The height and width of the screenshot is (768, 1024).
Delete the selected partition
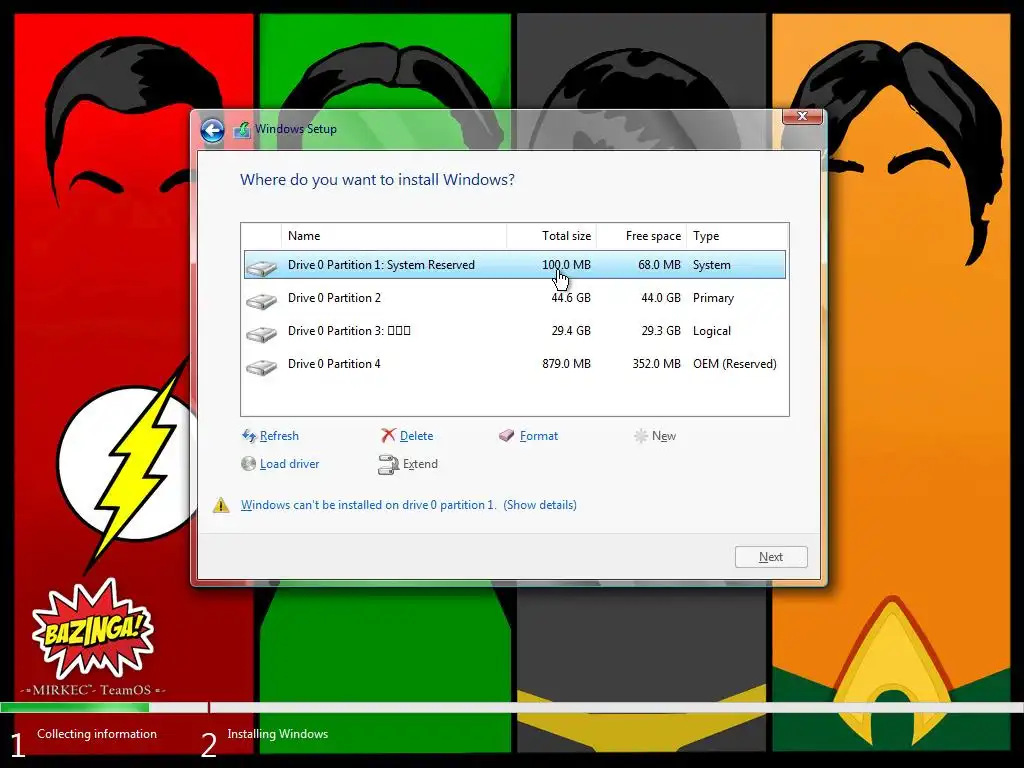coord(416,436)
